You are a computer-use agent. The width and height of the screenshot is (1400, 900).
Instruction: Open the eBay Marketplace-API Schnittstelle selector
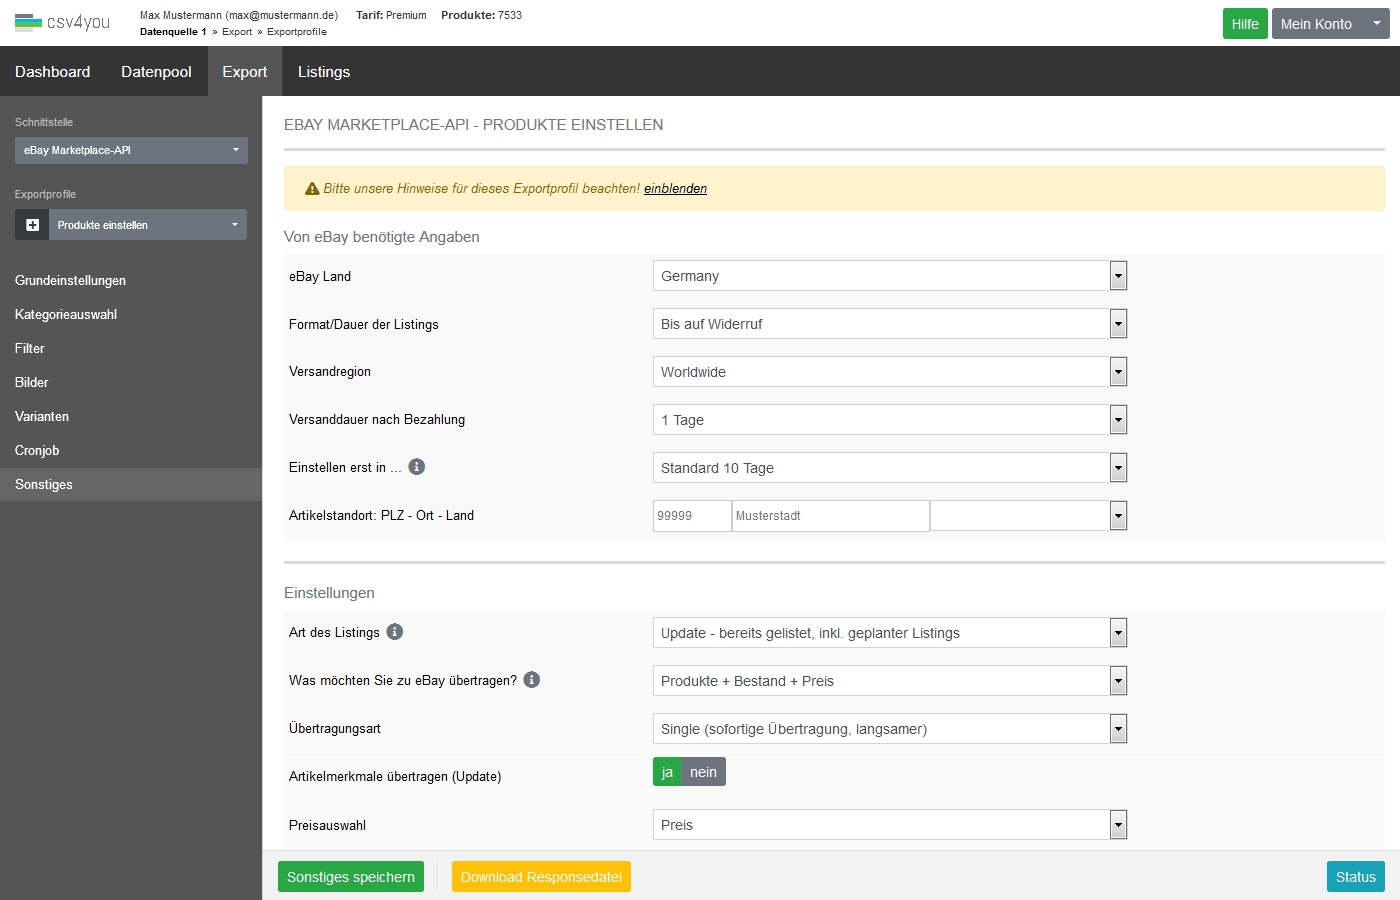(131, 150)
